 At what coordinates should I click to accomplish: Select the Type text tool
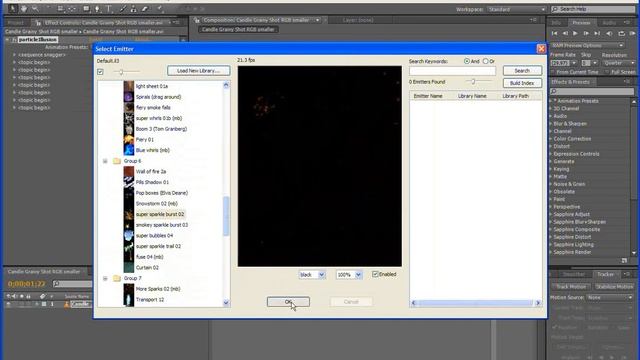tap(109, 9)
